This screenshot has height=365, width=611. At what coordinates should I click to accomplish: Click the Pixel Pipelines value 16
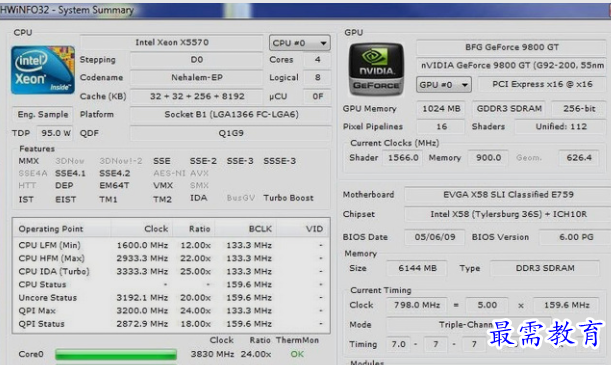(x=441, y=127)
